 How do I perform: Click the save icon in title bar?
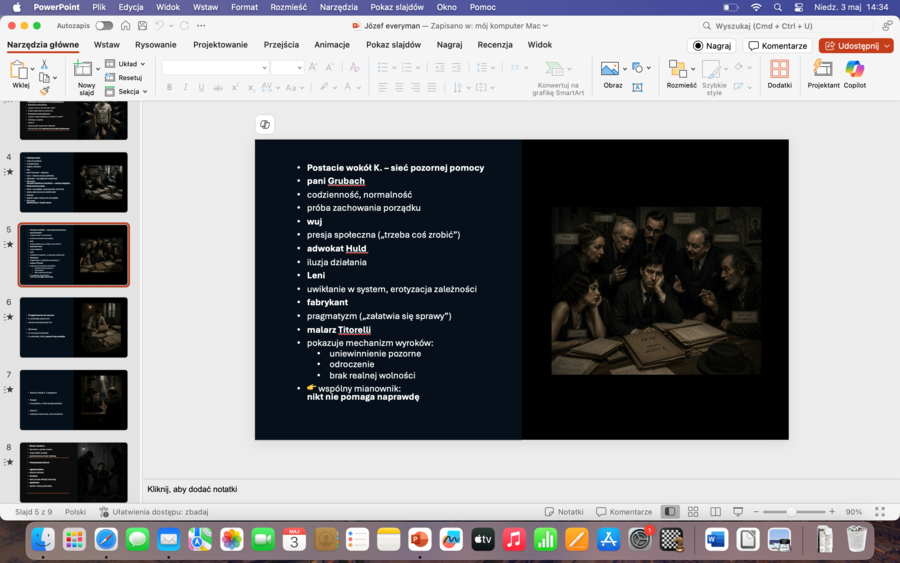click(142, 26)
